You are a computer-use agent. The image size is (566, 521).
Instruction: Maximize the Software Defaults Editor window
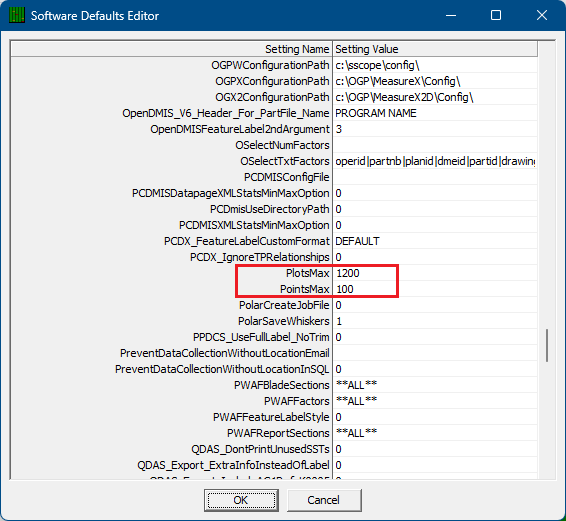point(496,16)
